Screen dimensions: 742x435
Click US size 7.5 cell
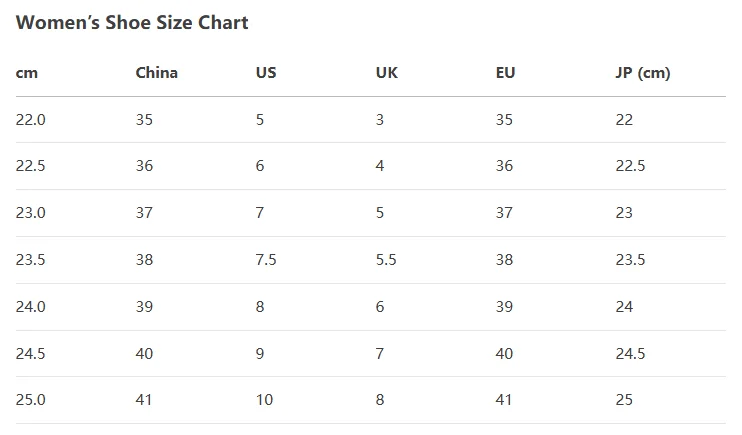click(x=266, y=260)
